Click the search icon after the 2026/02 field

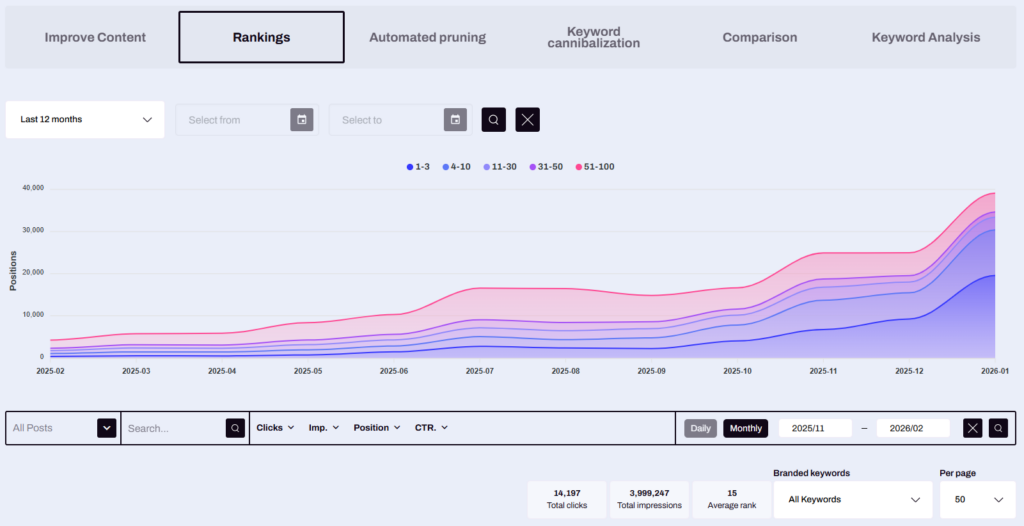[x=998, y=428]
